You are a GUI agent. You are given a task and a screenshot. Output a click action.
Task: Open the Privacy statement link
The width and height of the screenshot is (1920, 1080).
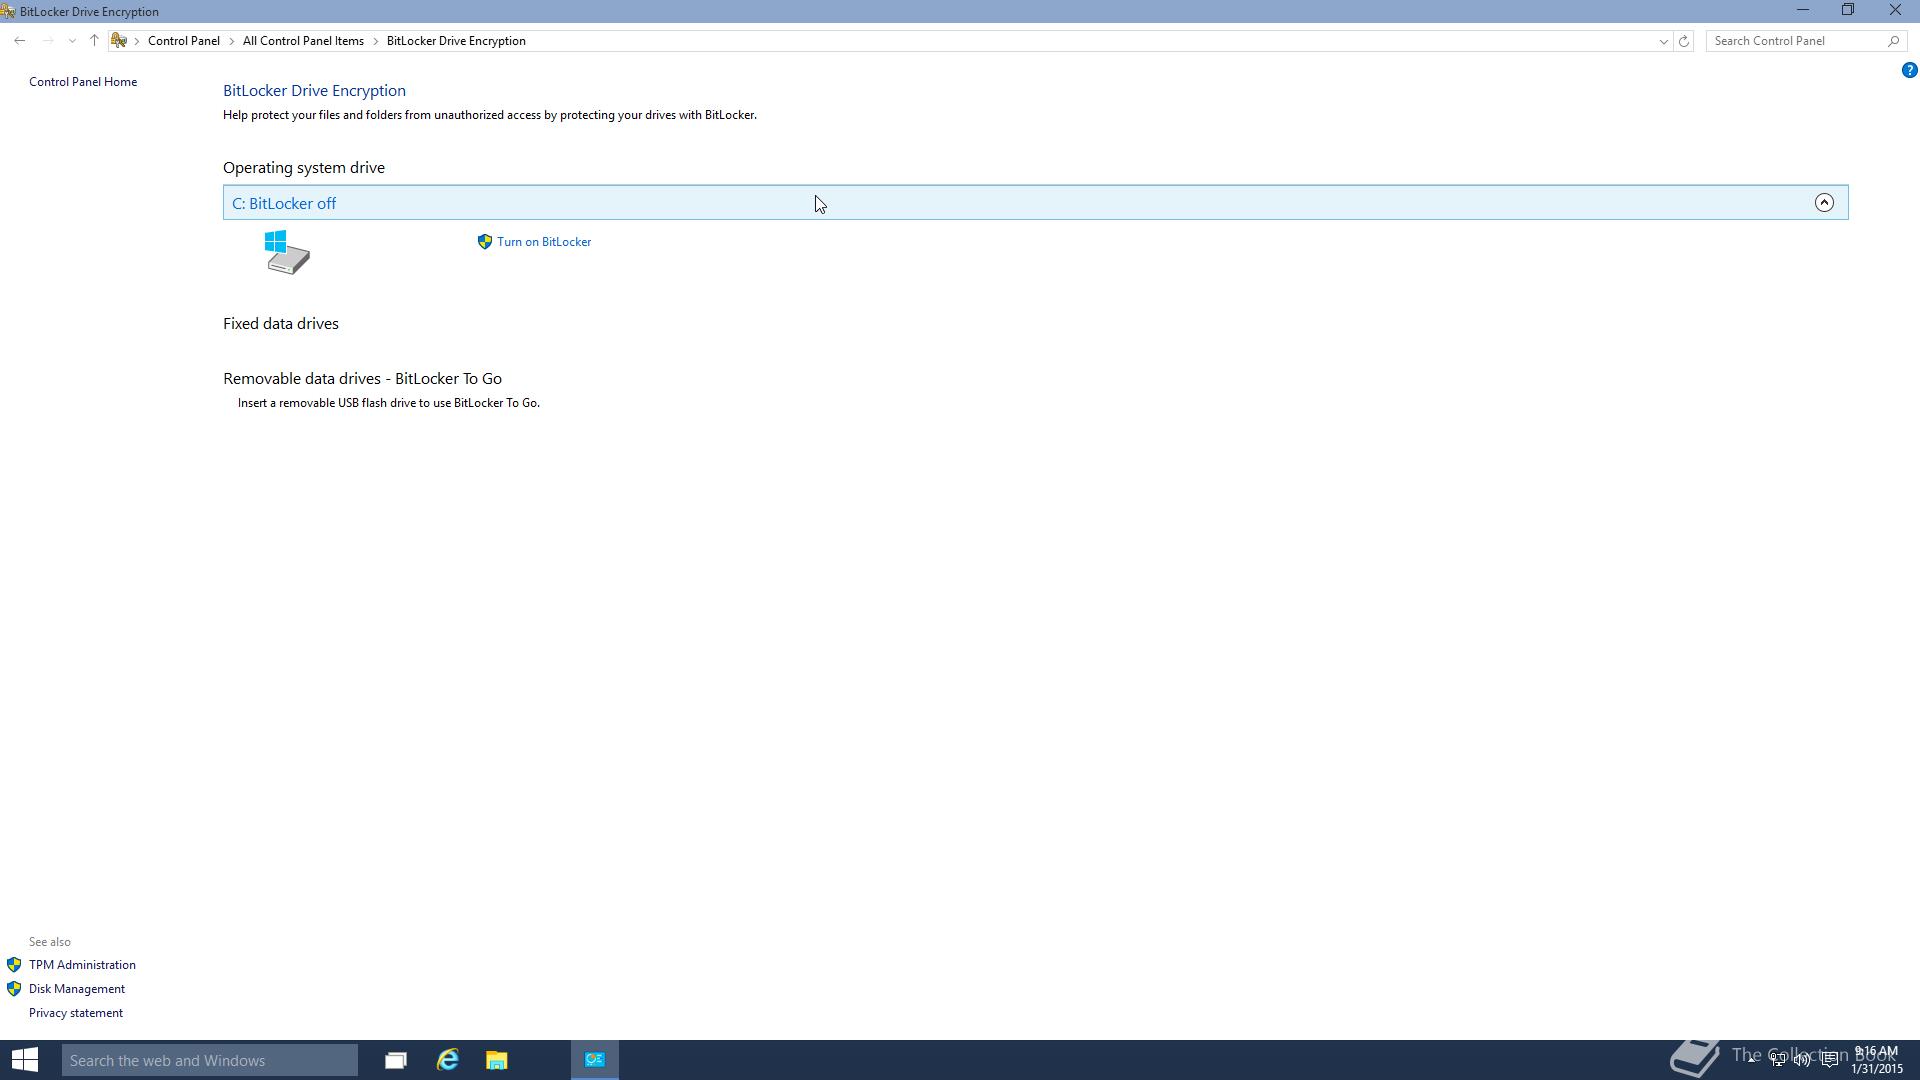pos(76,1013)
